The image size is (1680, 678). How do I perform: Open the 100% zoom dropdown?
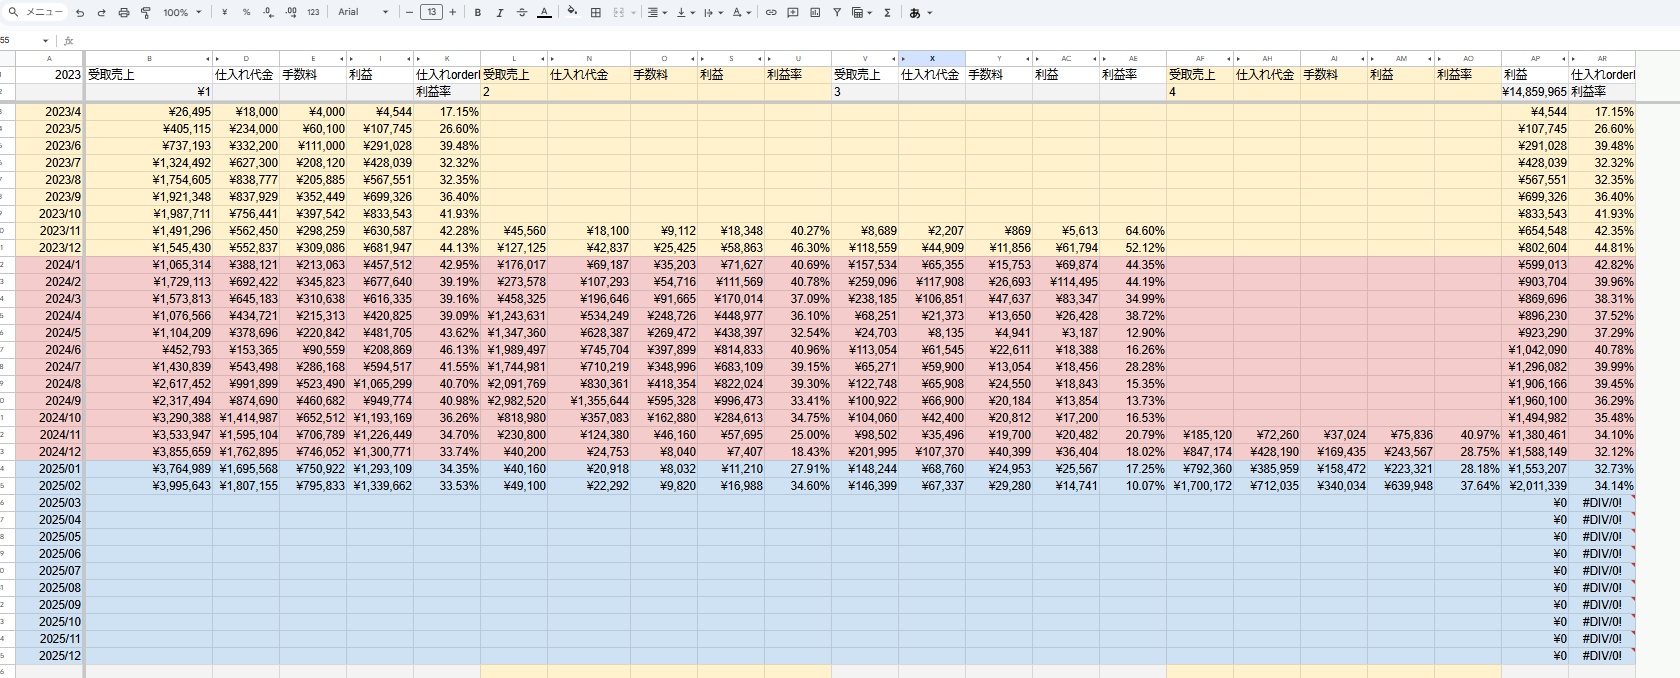[x=182, y=12]
